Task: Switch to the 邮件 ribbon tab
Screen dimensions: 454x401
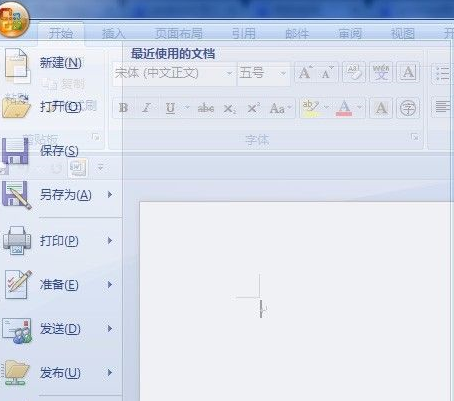Action: 297,34
